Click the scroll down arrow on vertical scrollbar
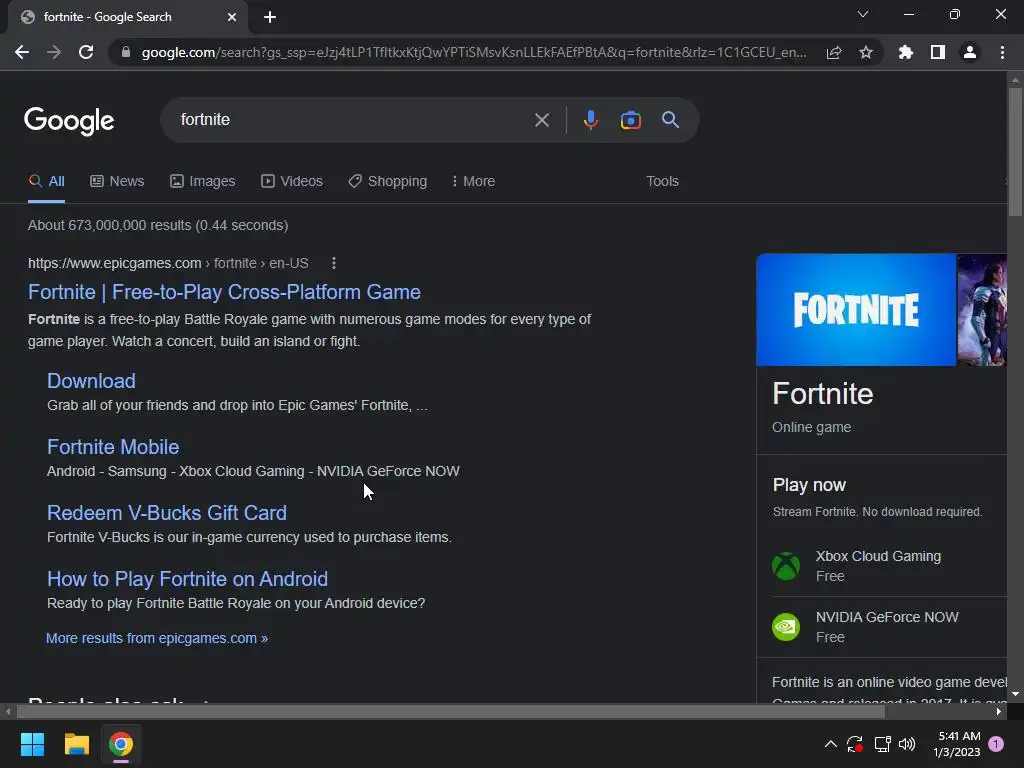1024x768 pixels. [x=1015, y=694]
